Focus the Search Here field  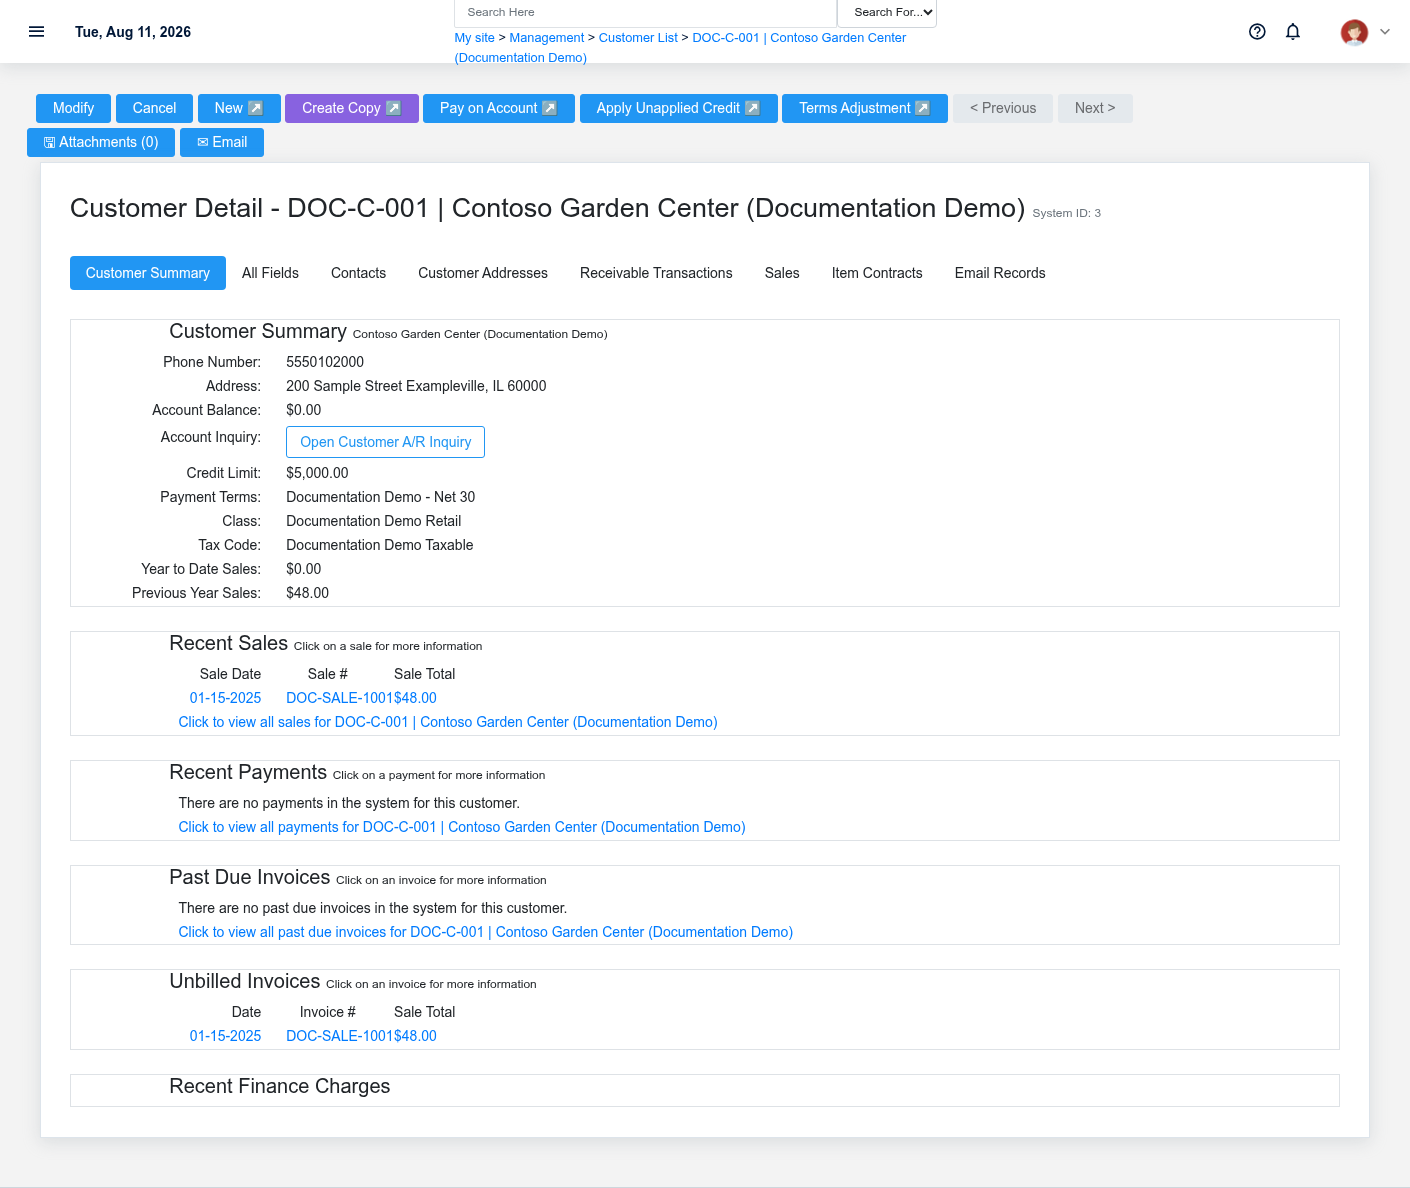tap(645, 12)
